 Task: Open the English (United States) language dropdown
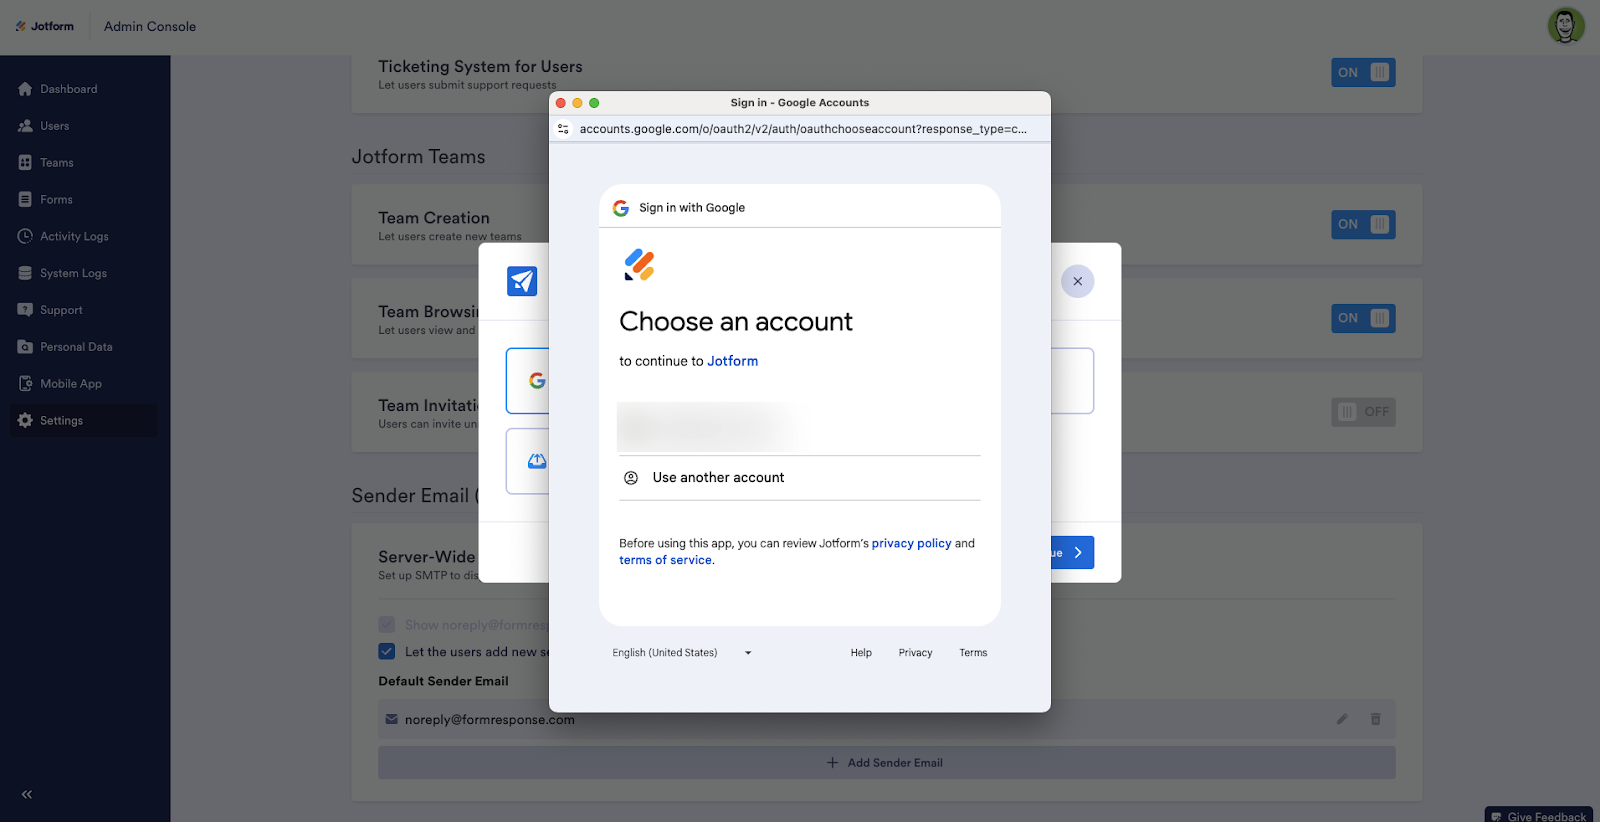click(682, 653)
